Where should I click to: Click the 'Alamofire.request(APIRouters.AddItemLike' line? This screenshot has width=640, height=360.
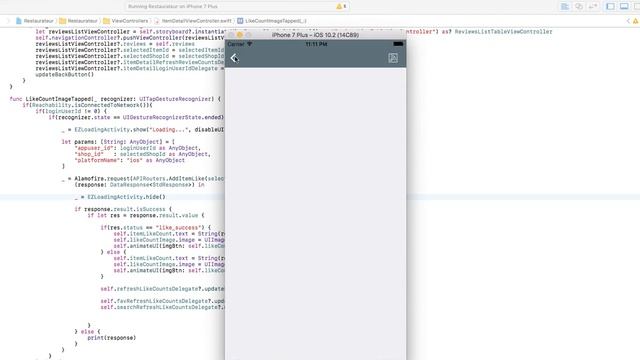pos(143,179)
